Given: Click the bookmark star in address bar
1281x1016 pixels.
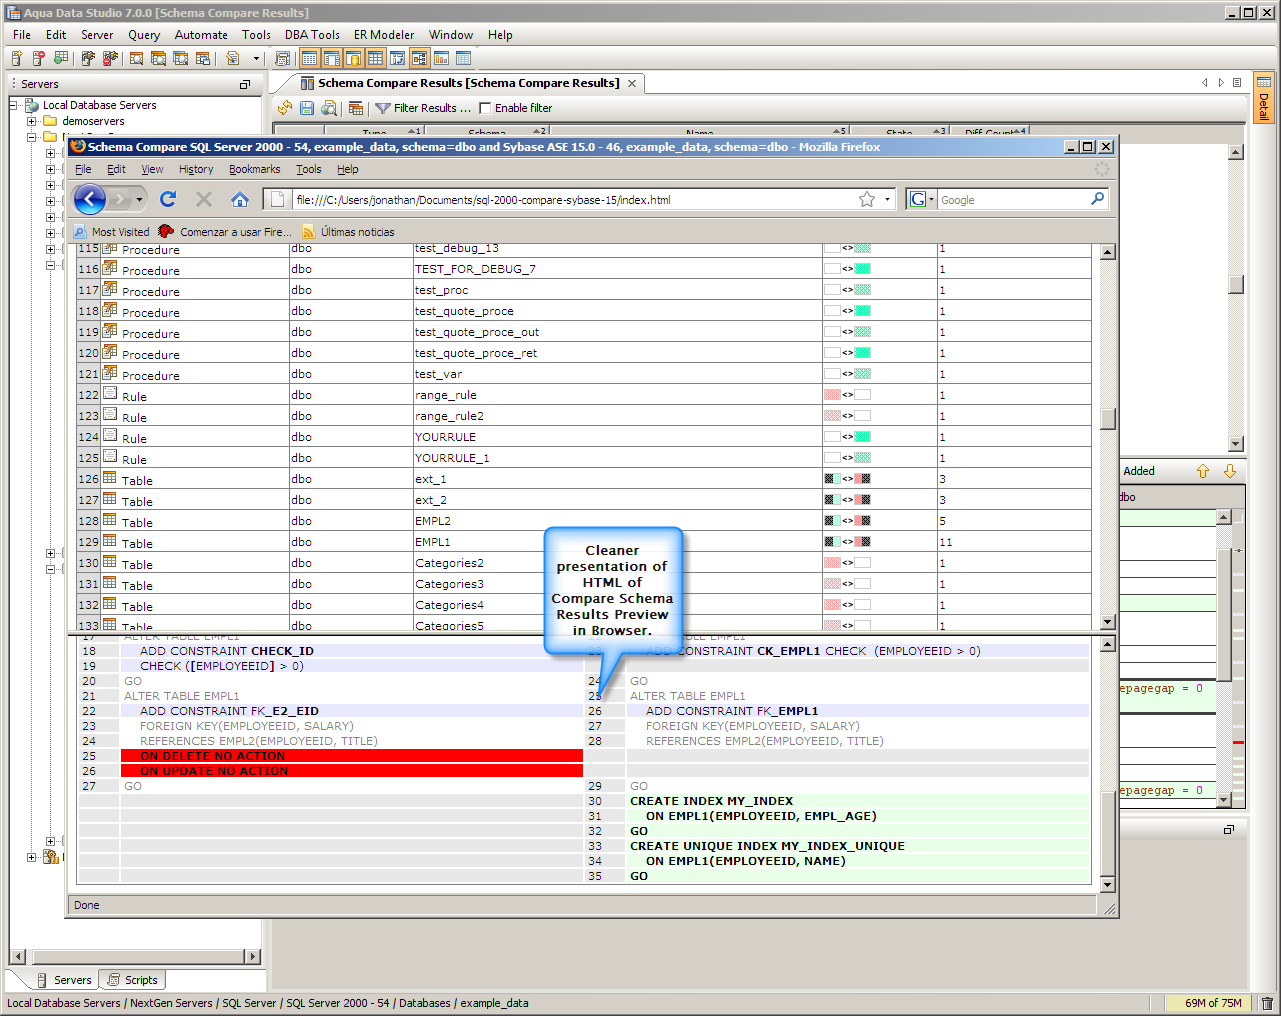Looking at the screenshot, I should coord(867,199).
